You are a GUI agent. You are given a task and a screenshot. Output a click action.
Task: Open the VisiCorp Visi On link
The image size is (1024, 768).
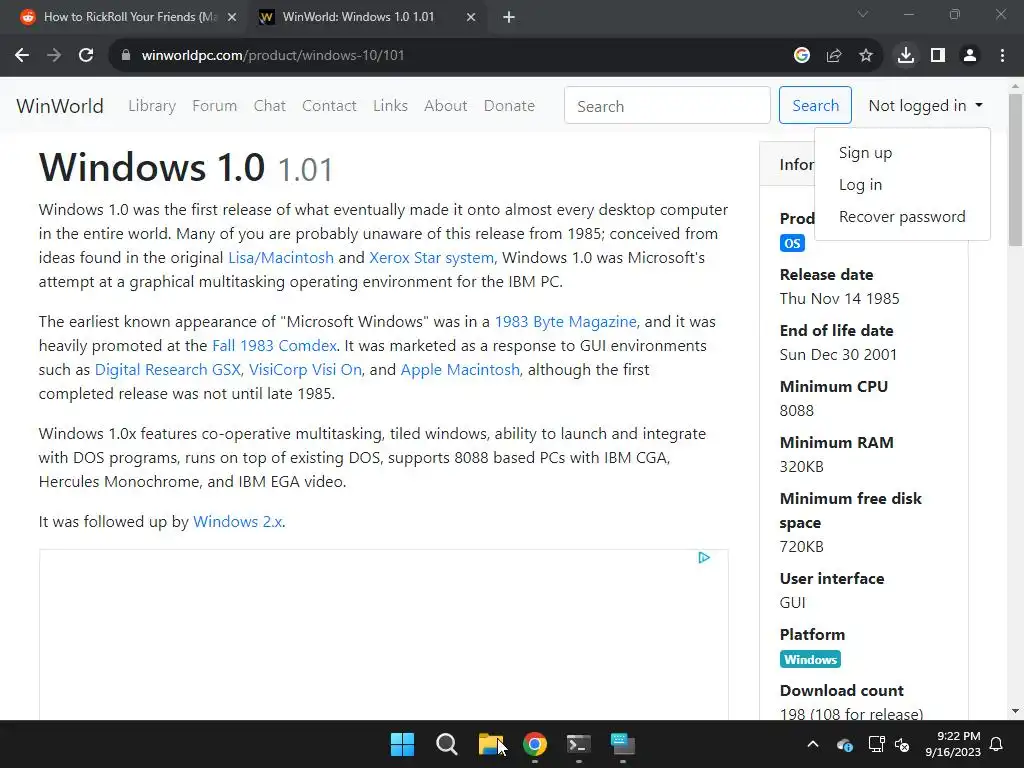point(305,370)
